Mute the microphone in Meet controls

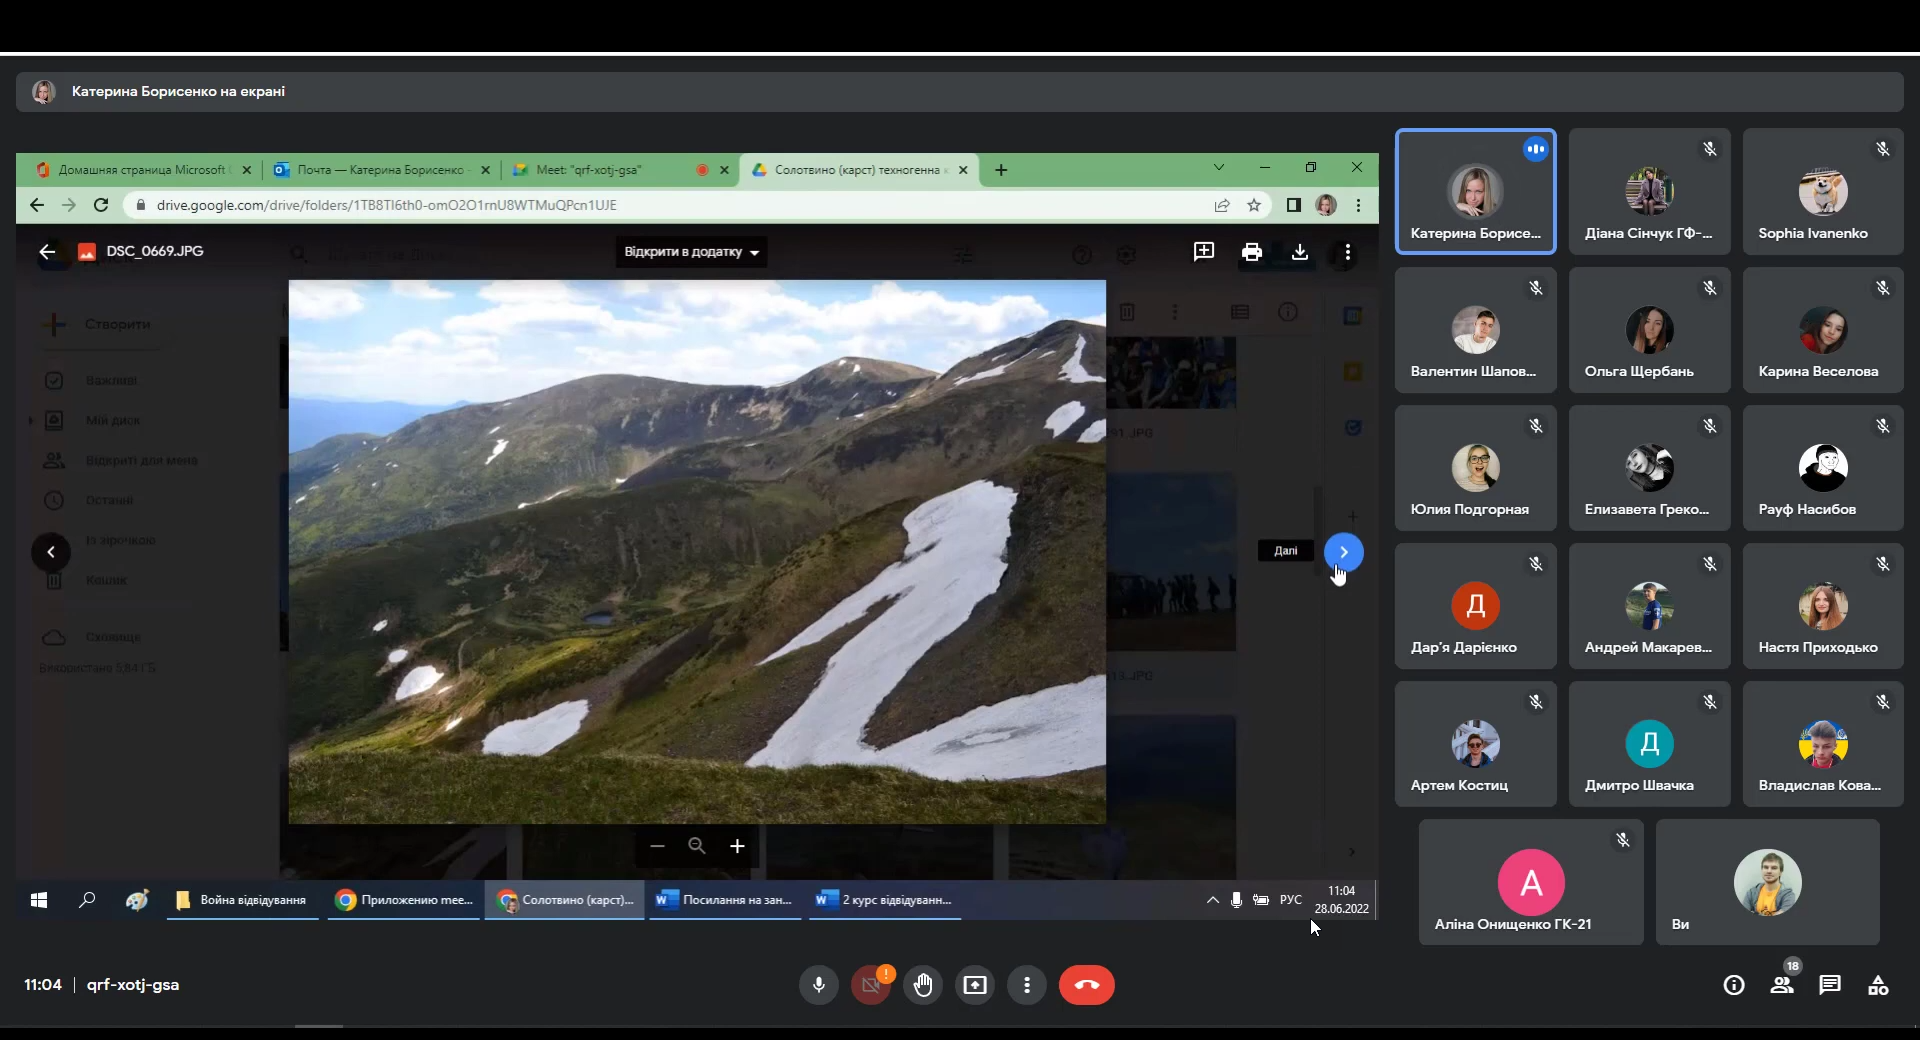[818, 985]
